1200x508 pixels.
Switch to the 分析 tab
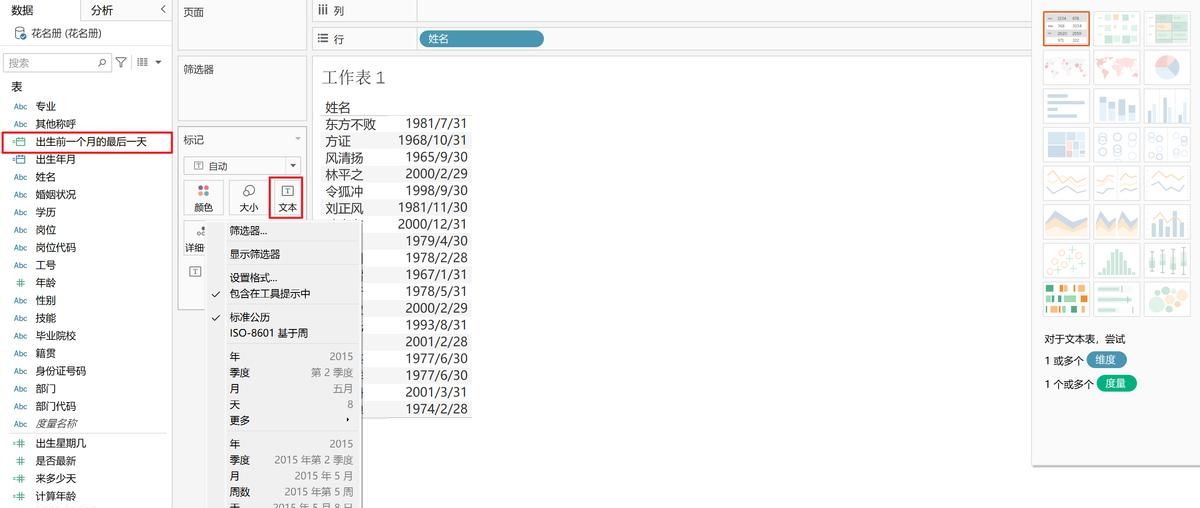click(102, 10)
